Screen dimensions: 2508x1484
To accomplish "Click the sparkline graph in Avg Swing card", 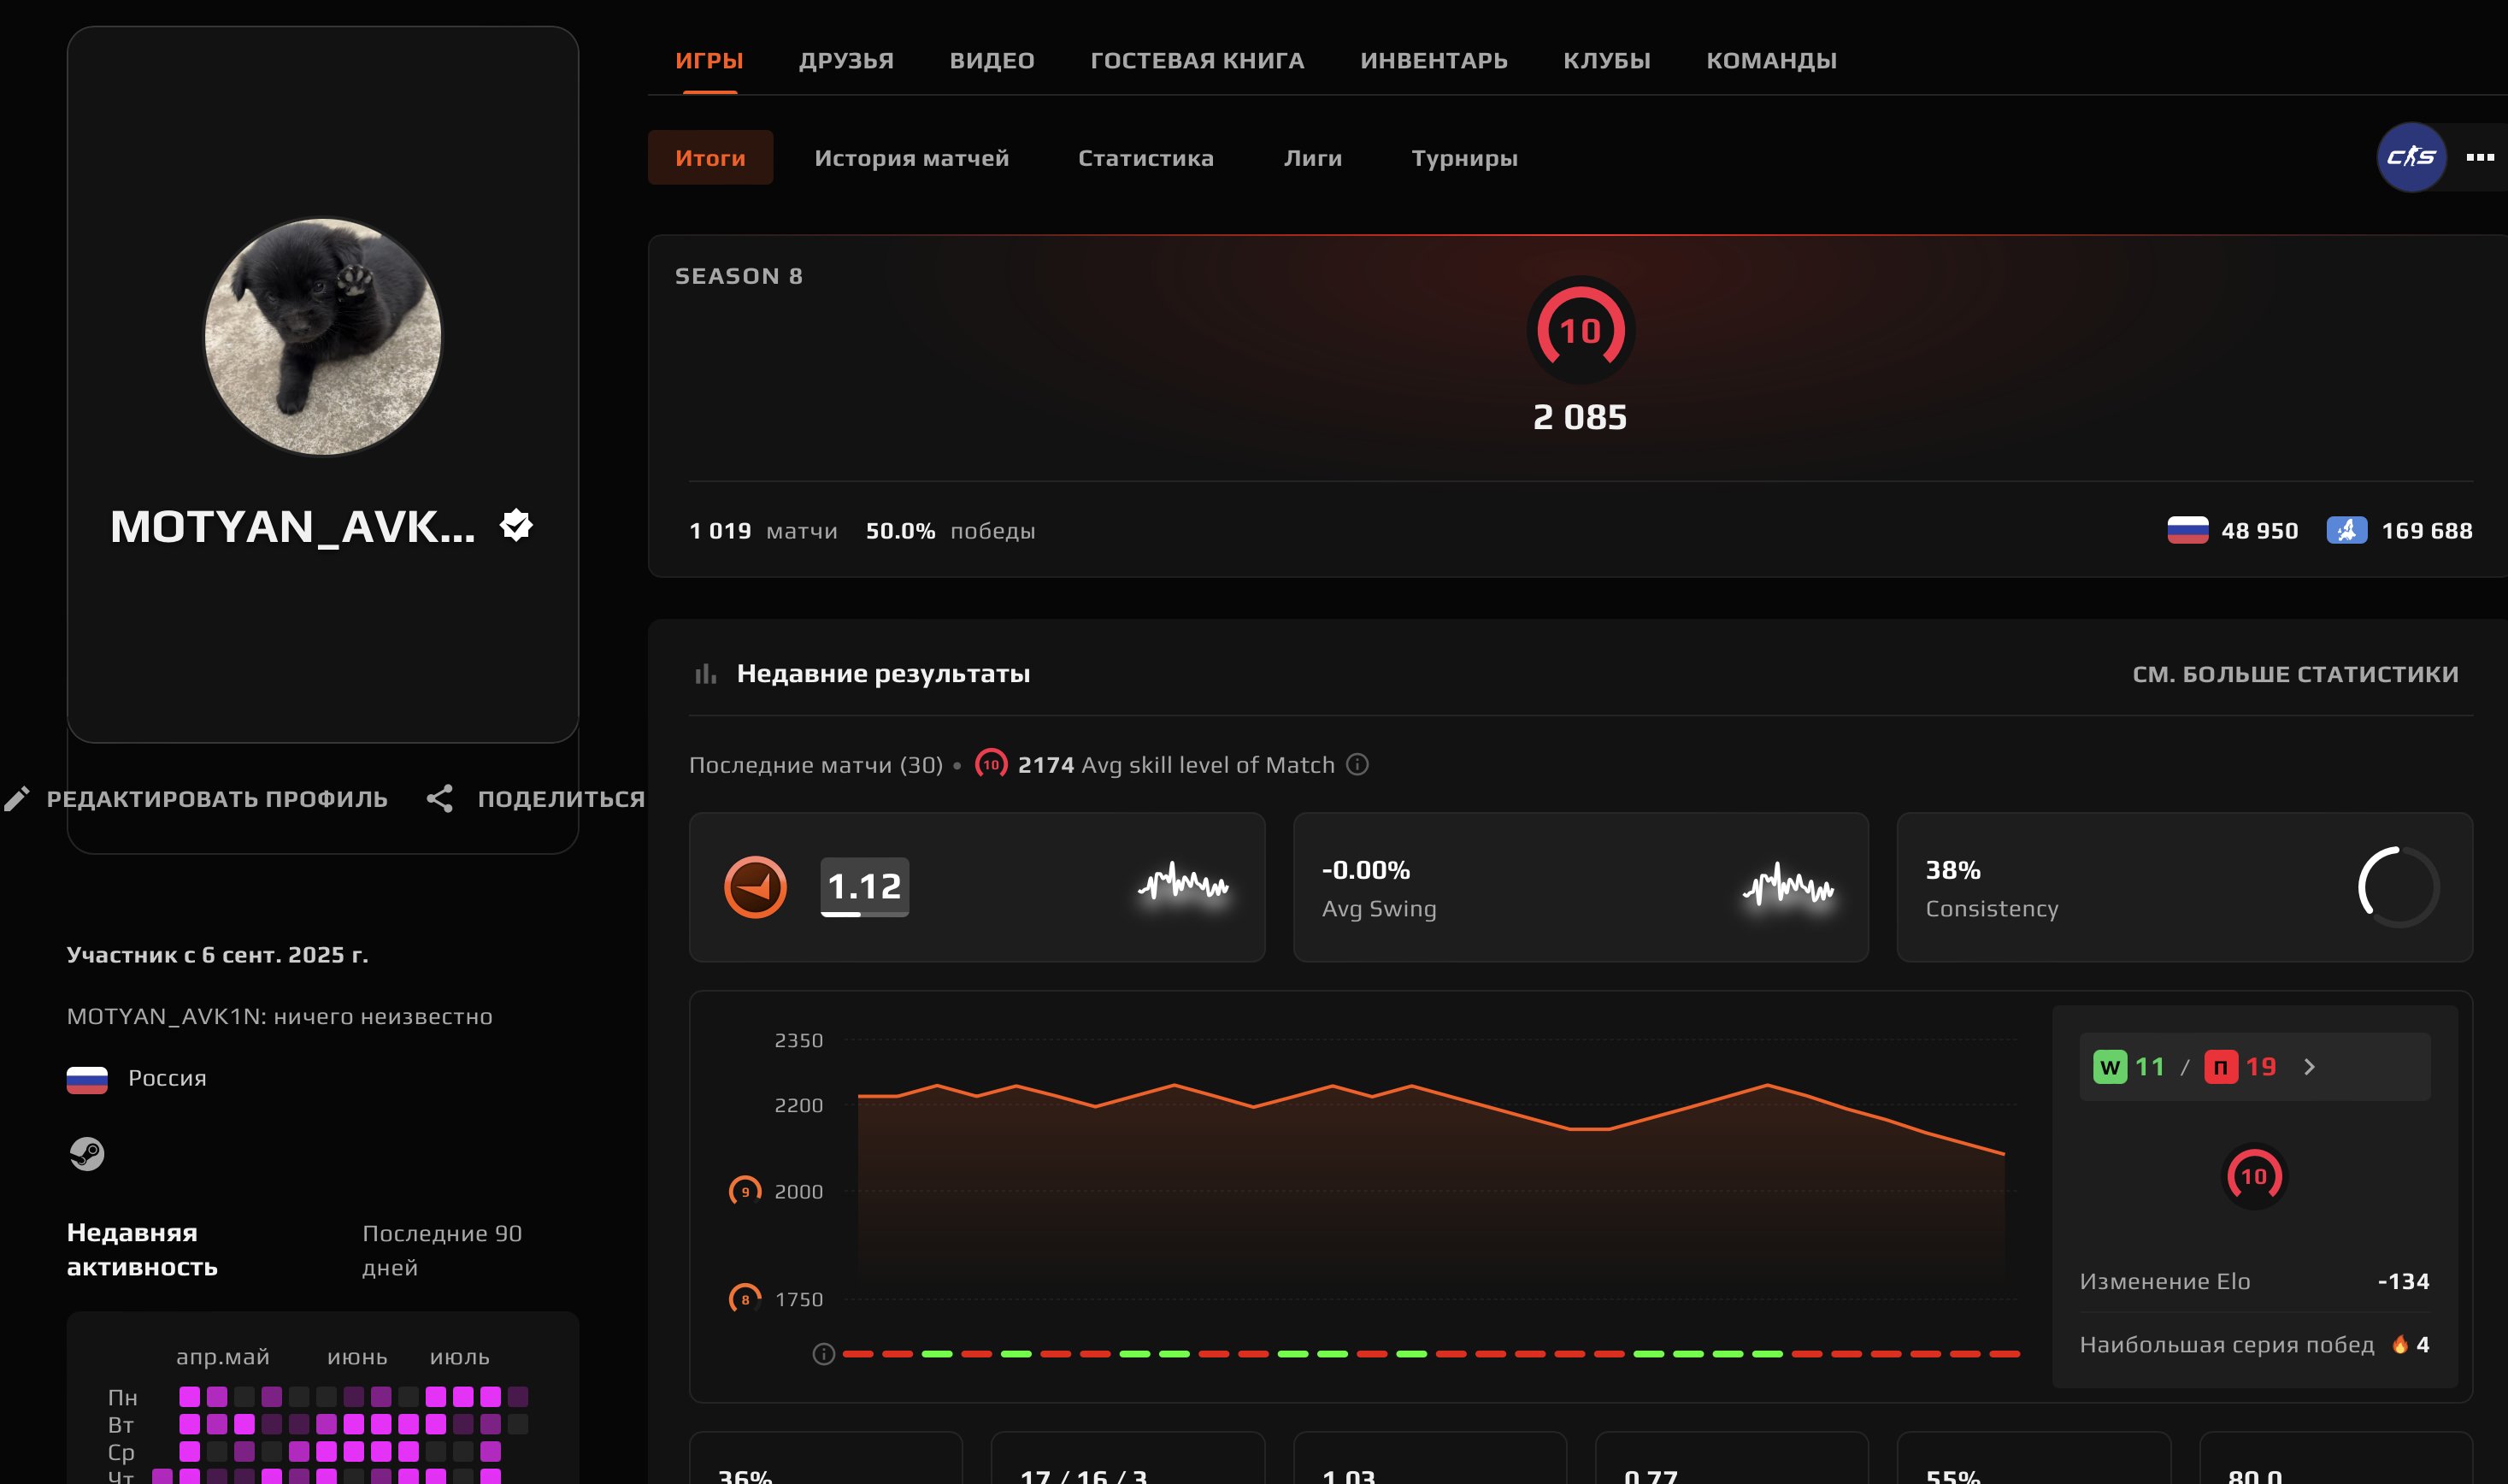I will (x=1788, y=886).
